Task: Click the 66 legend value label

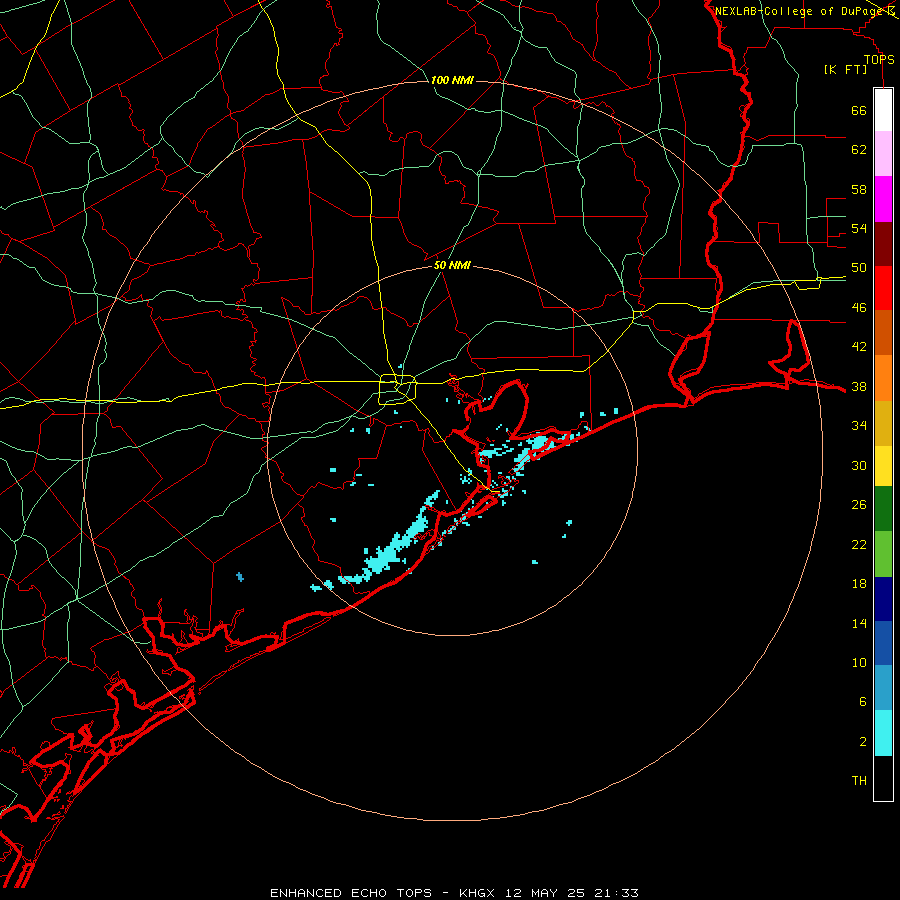Action: click(x=859, y=111)
